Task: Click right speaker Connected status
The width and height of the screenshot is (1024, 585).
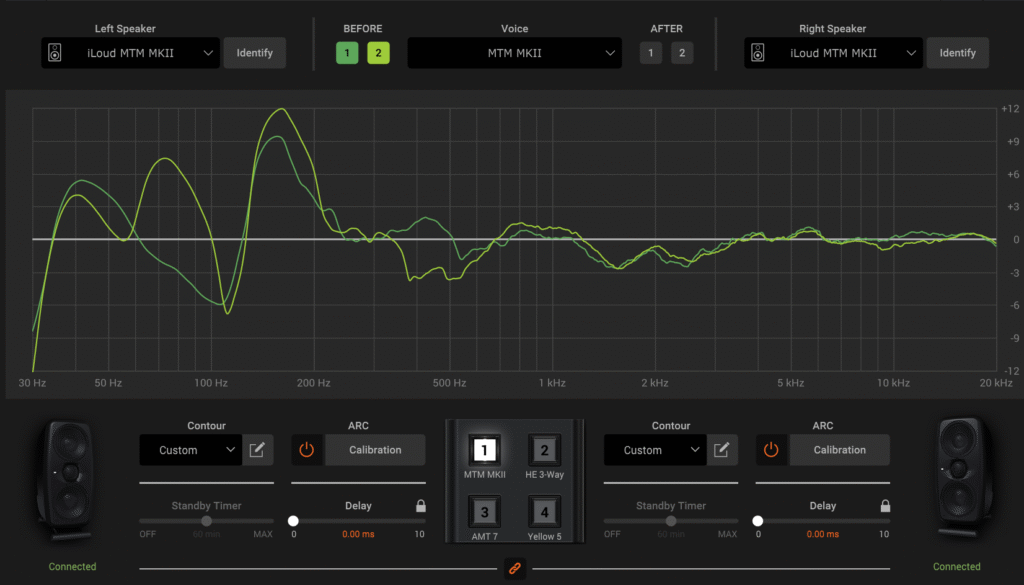Action: pos(957,567)
